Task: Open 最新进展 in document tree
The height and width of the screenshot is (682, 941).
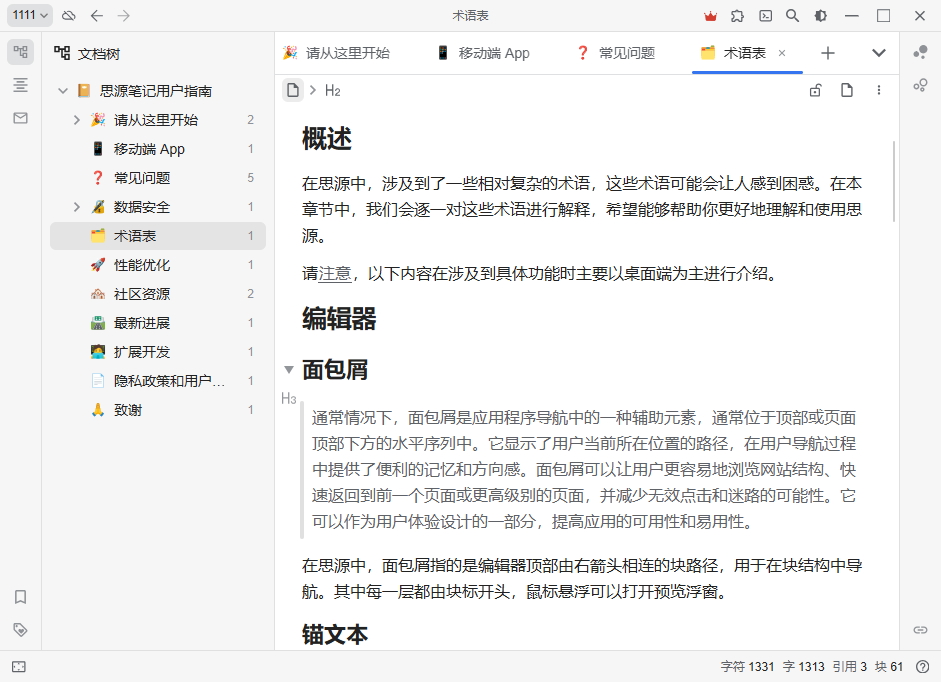Action: tap(158, 323)
